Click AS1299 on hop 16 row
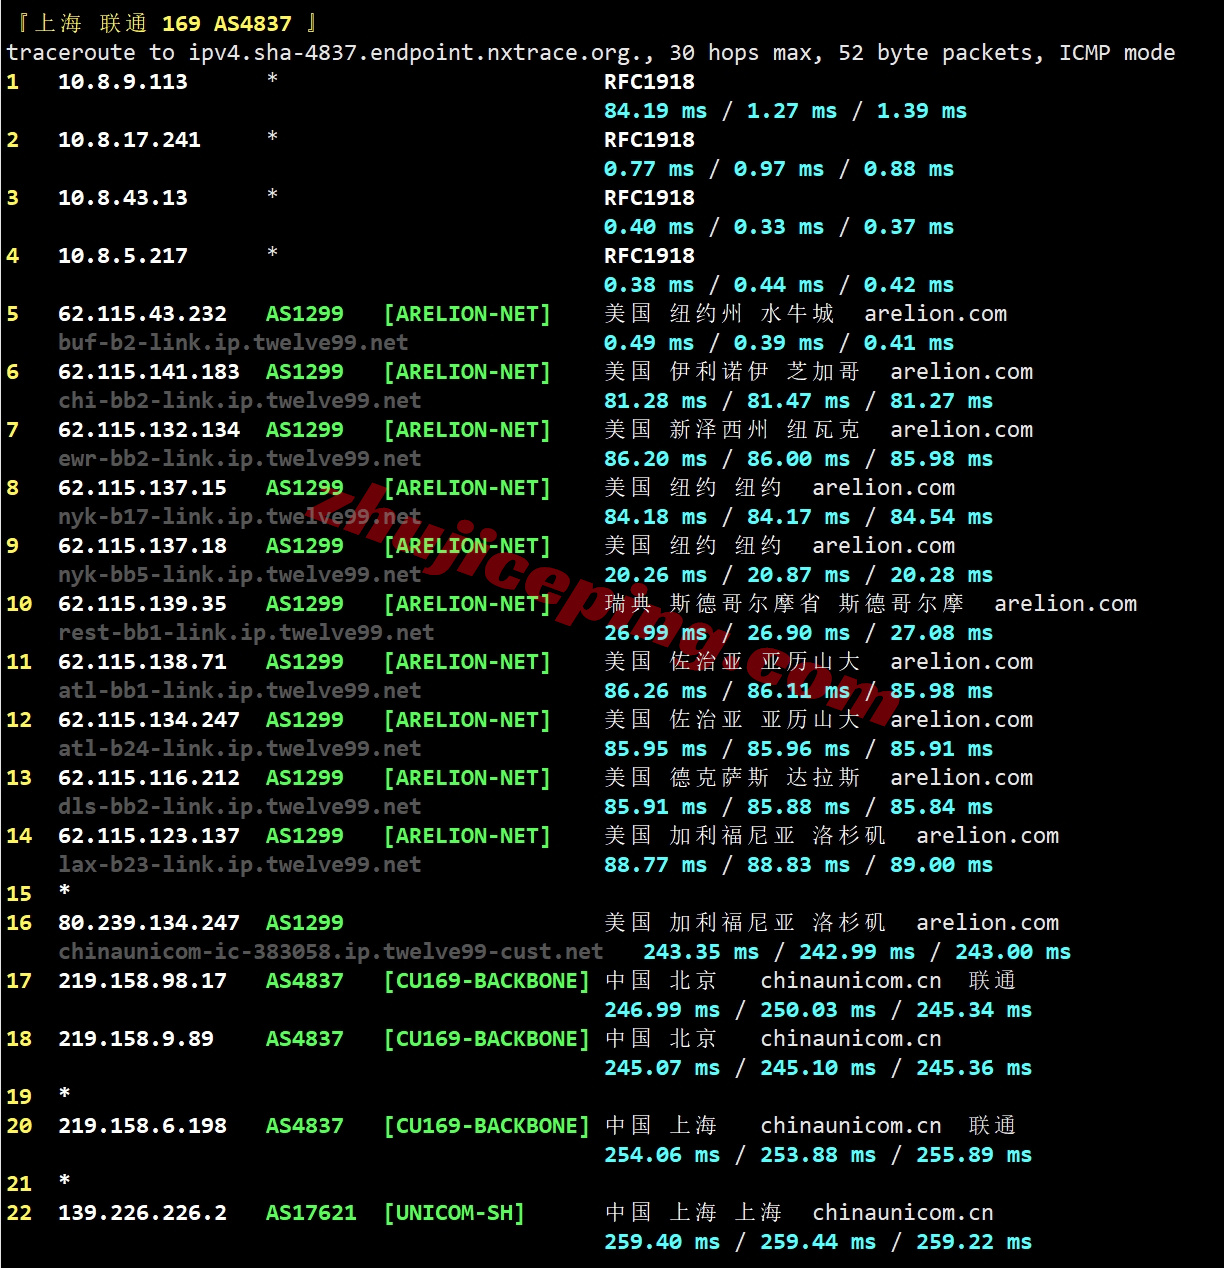 coord(305,923)
